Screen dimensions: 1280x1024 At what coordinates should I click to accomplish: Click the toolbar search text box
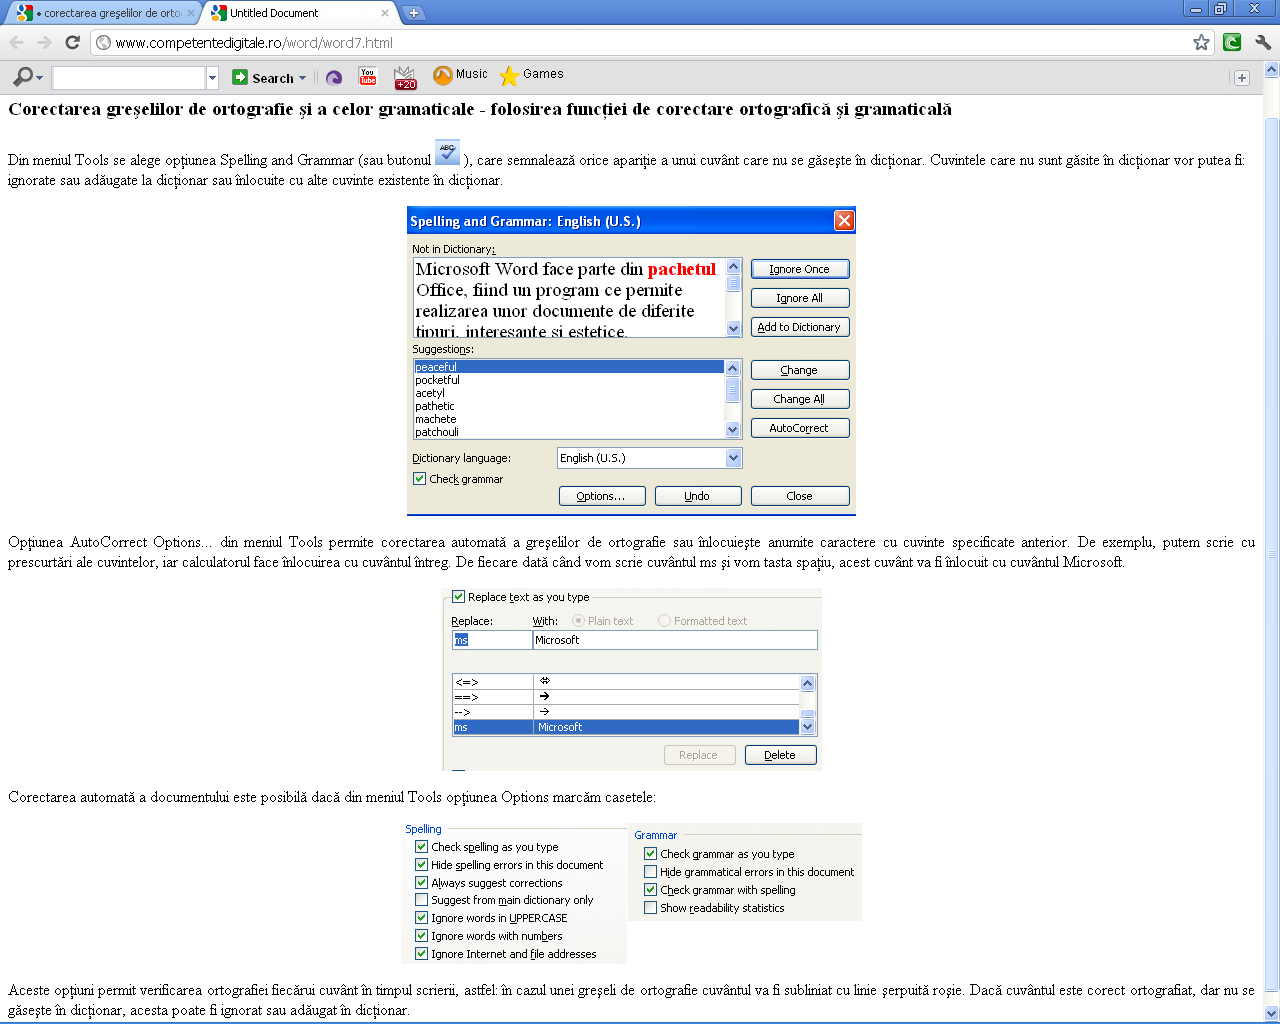[x=129, y=78]
